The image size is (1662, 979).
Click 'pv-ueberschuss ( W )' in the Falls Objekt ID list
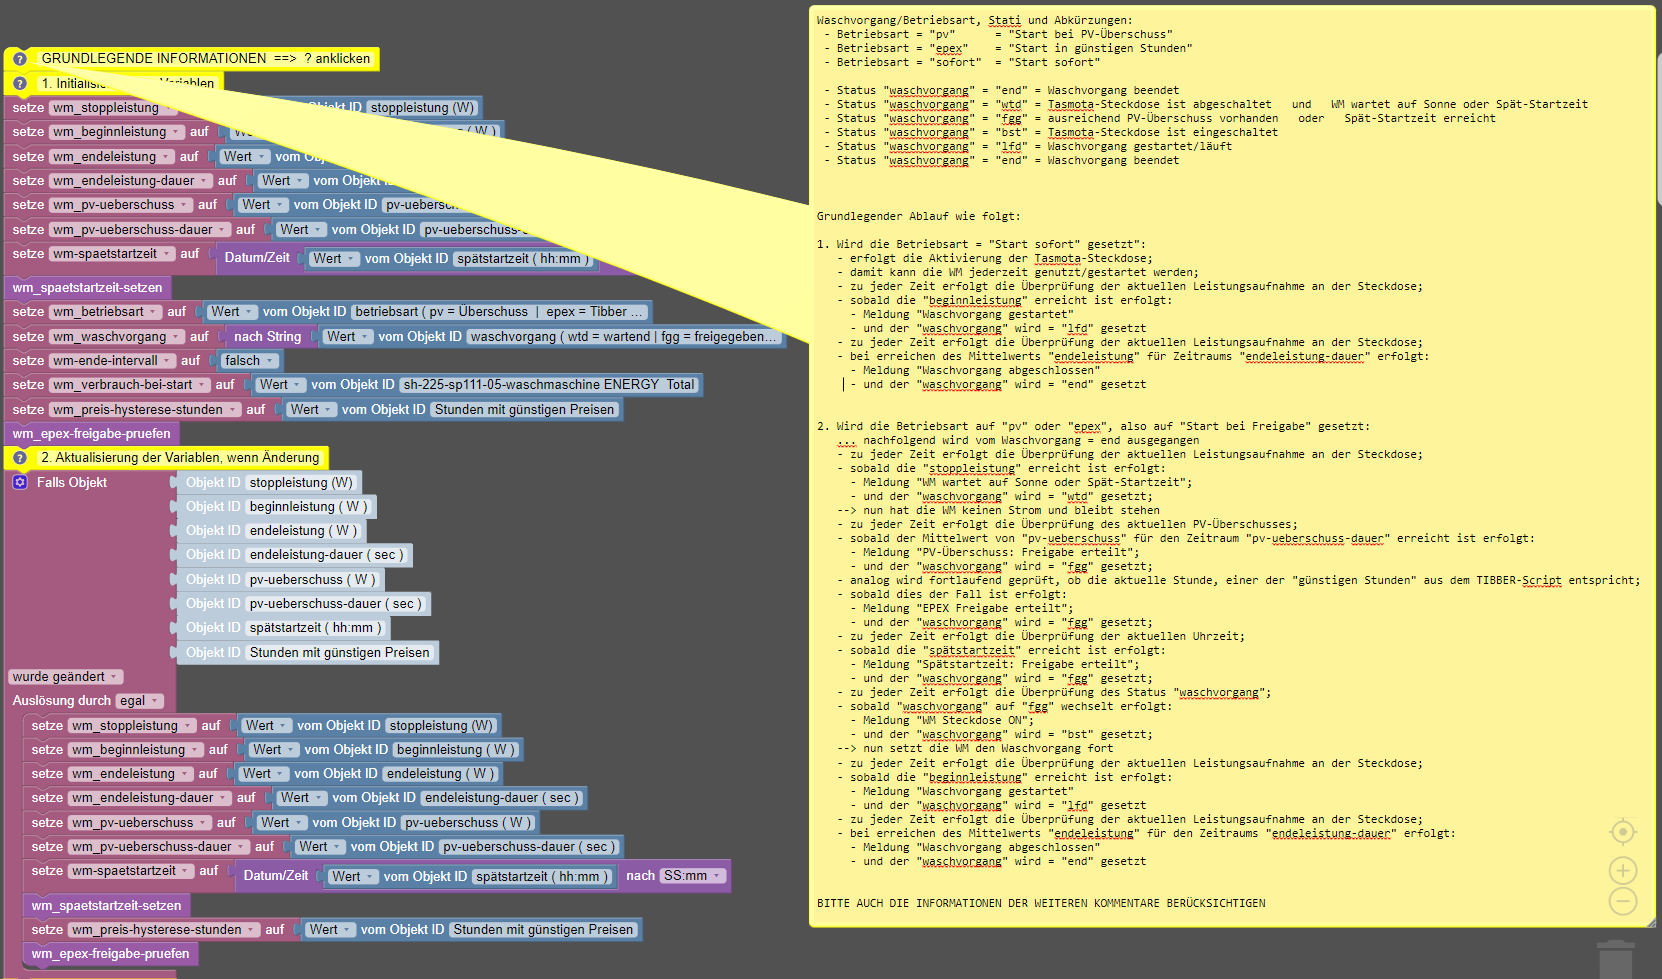pyautogui.click(x=313, y=580)
